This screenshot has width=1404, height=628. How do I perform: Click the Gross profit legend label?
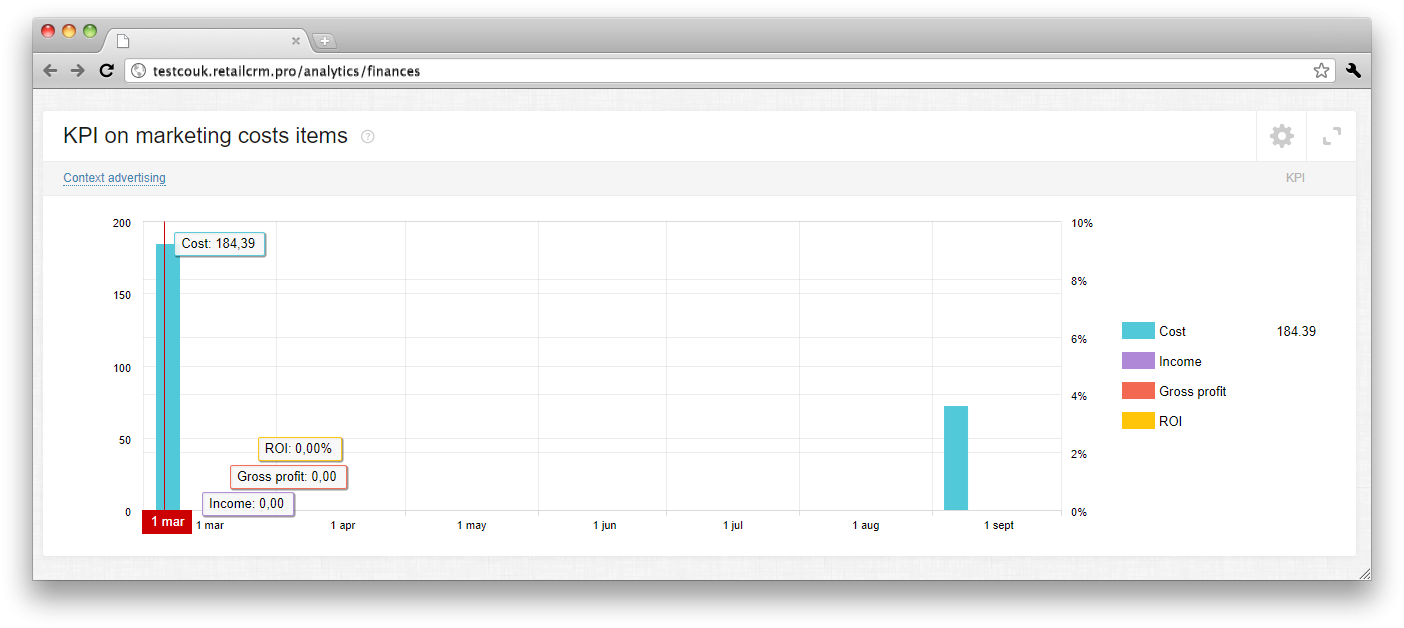1192,391
